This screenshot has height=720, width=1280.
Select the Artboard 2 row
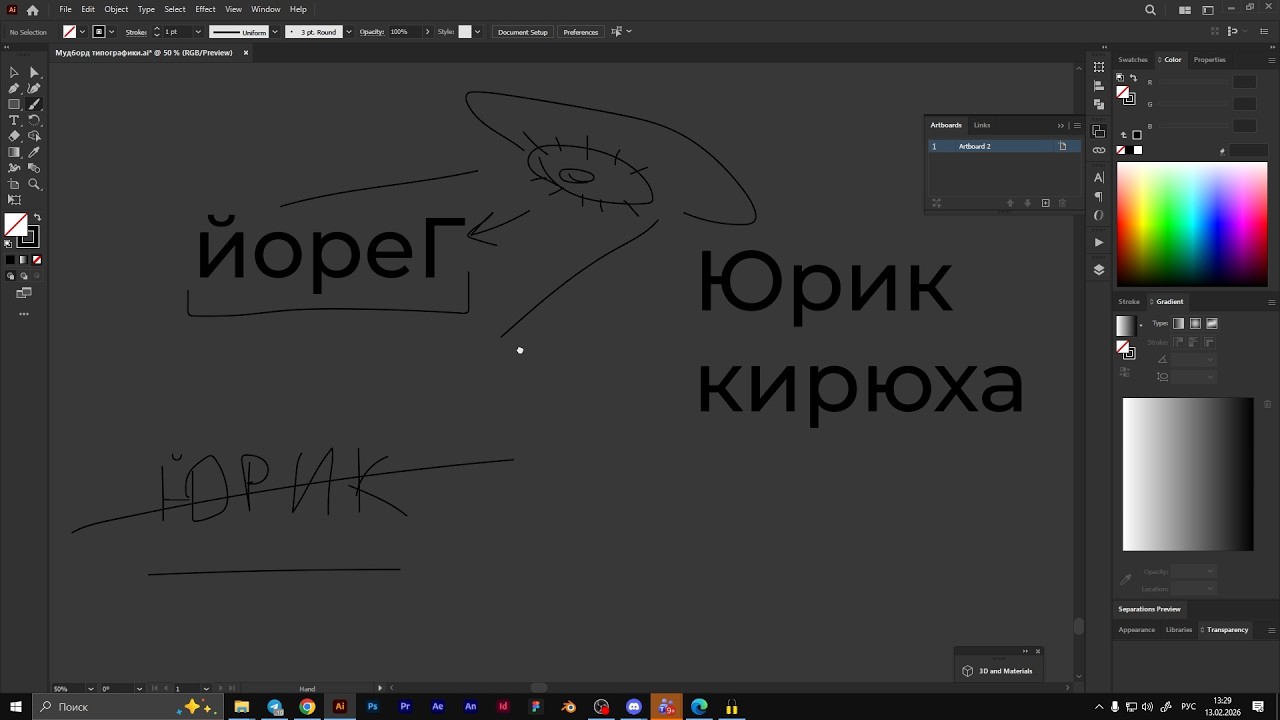click(1004, 146)
